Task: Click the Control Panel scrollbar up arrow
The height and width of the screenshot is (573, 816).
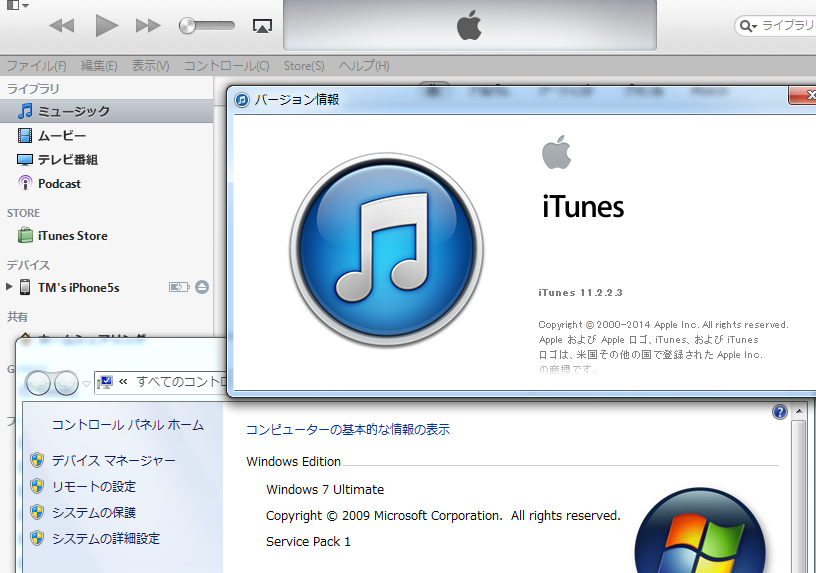Action: point(799,411)
